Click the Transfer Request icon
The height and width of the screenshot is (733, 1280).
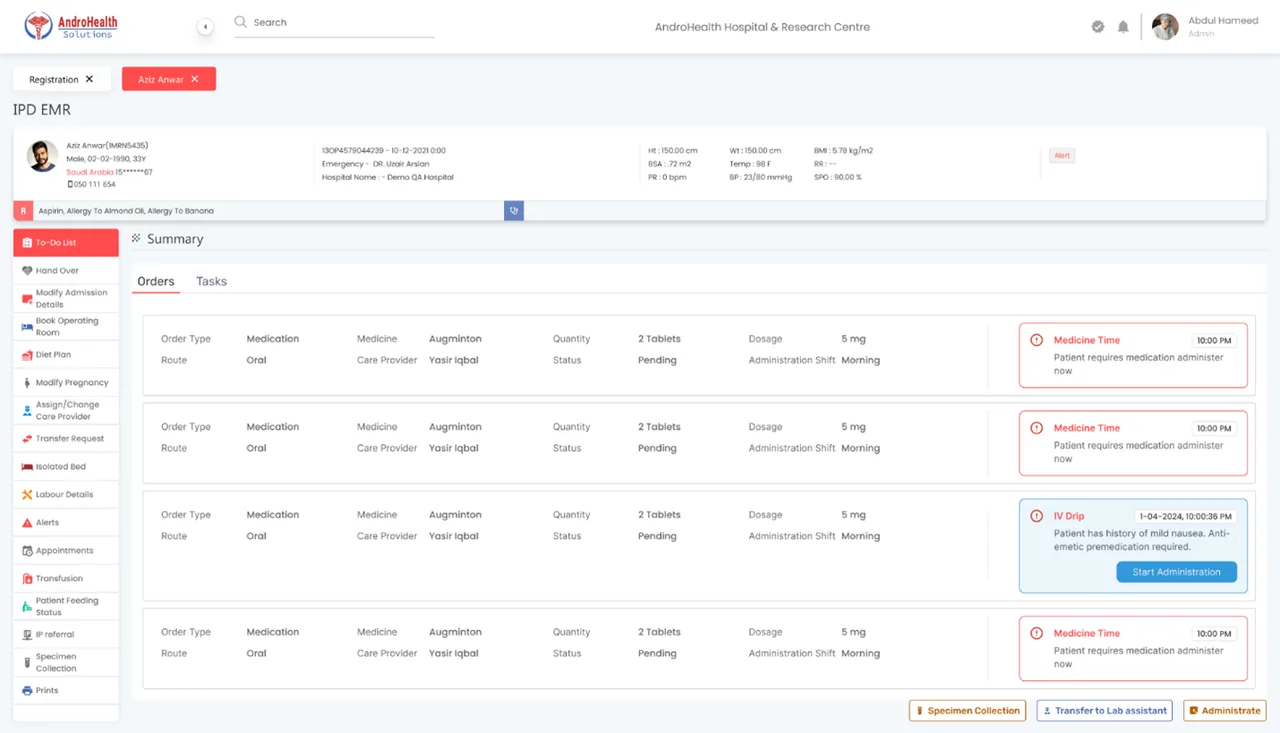27,439
